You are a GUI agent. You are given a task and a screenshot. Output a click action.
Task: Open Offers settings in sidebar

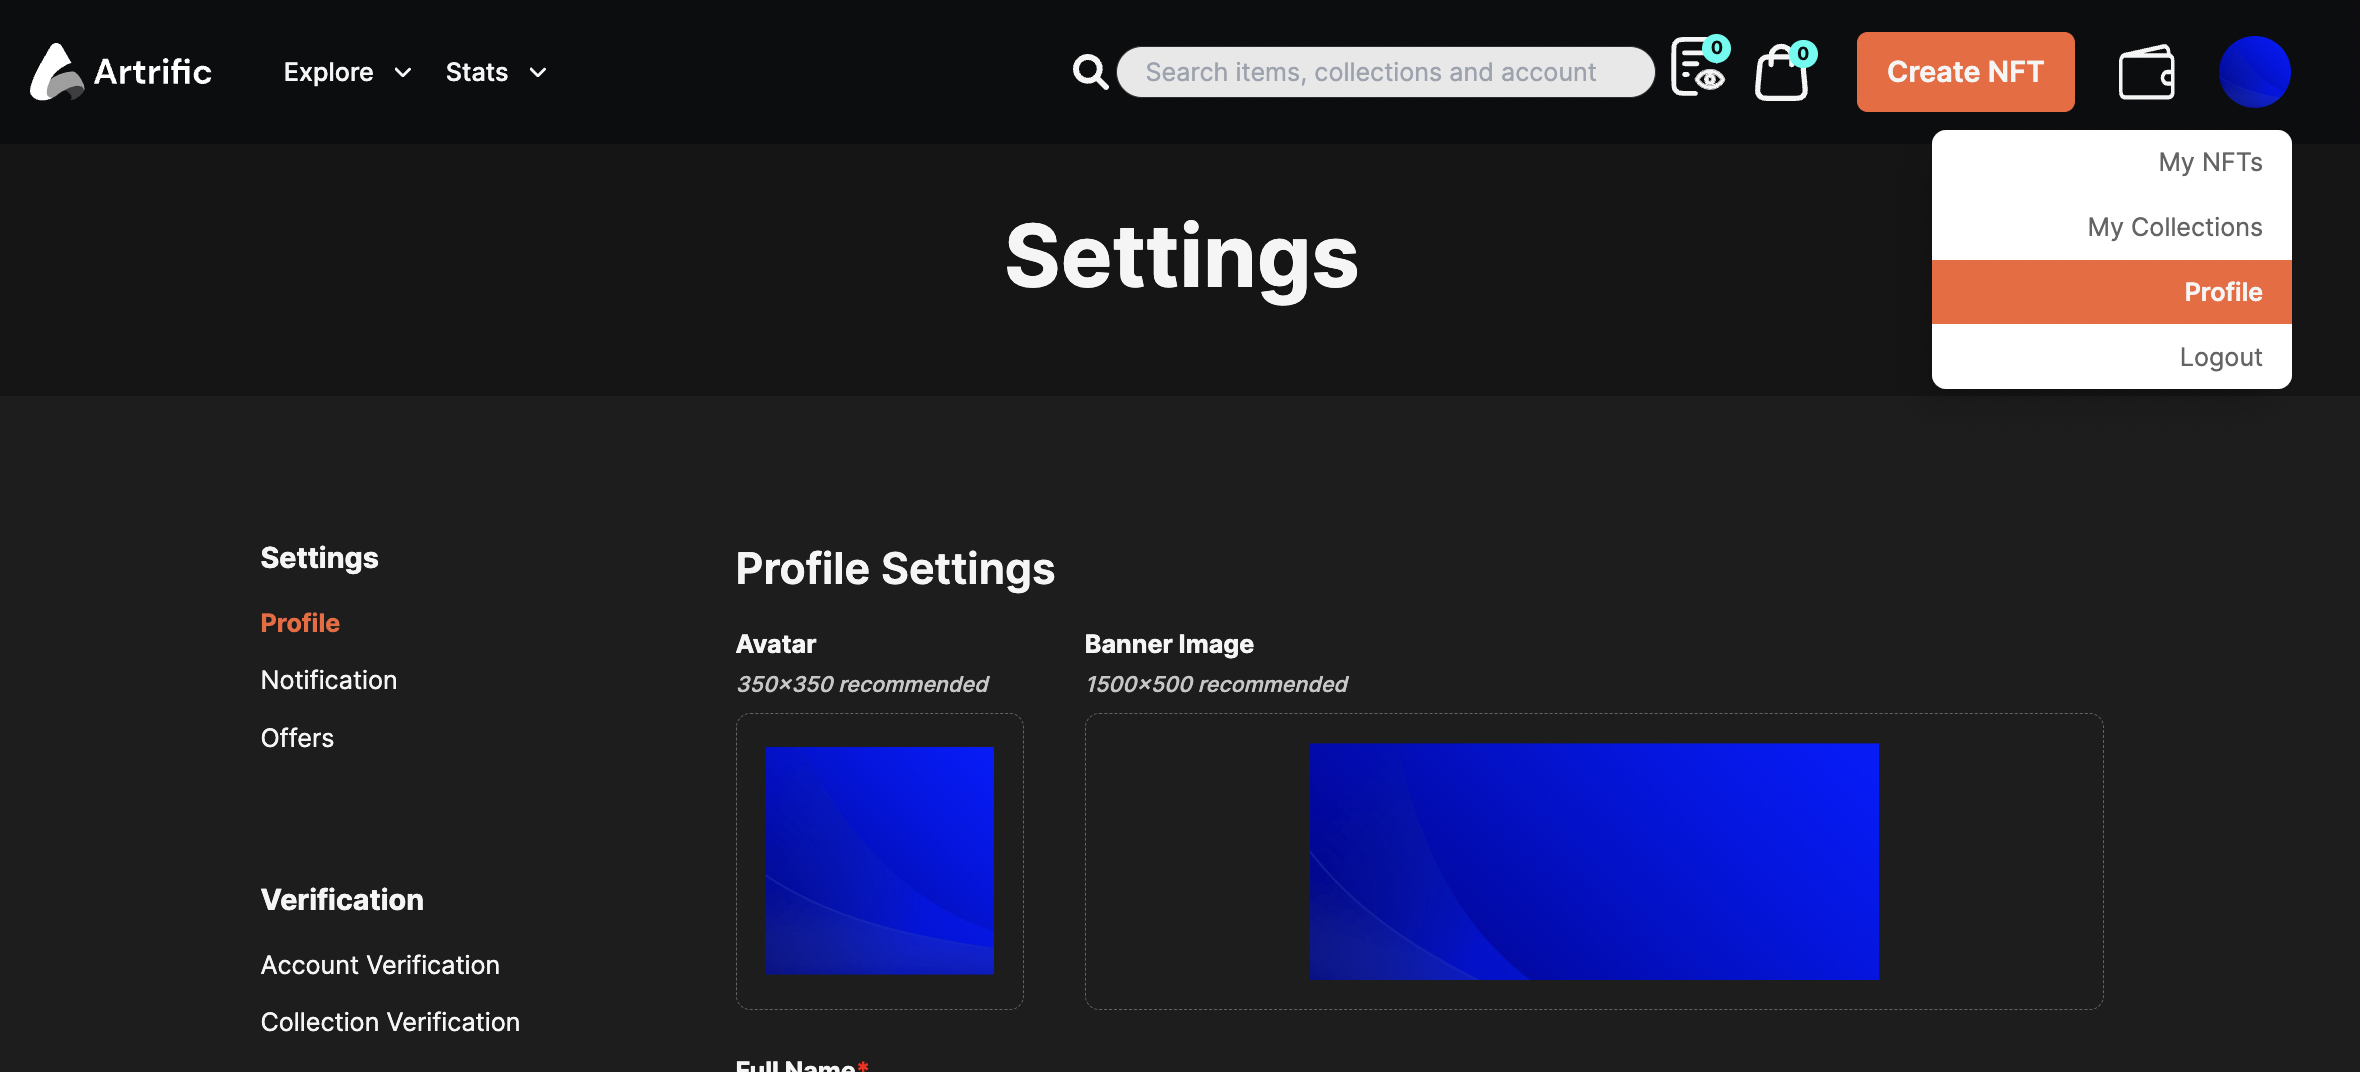click(297, 738)
